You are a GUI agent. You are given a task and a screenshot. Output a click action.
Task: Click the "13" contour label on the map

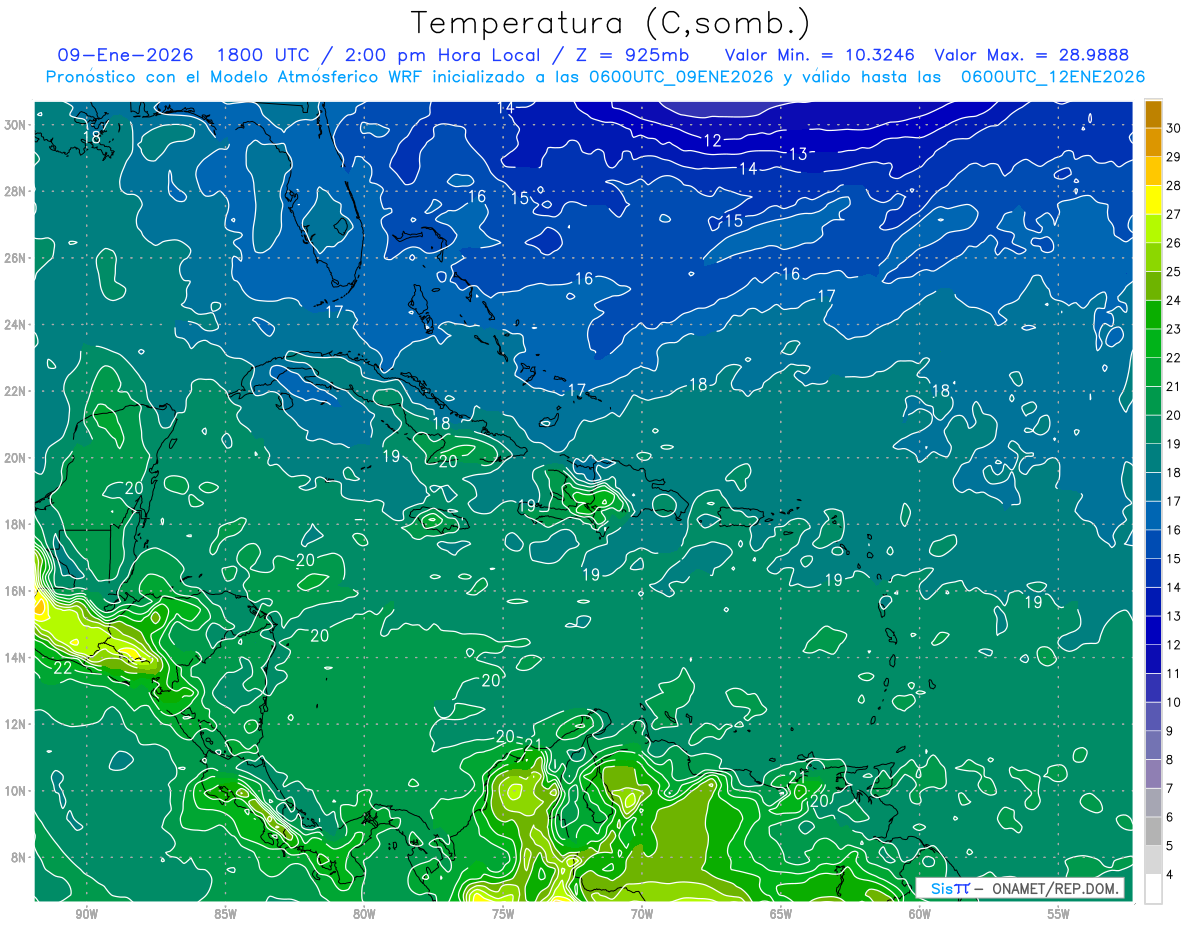pos(798,154)
